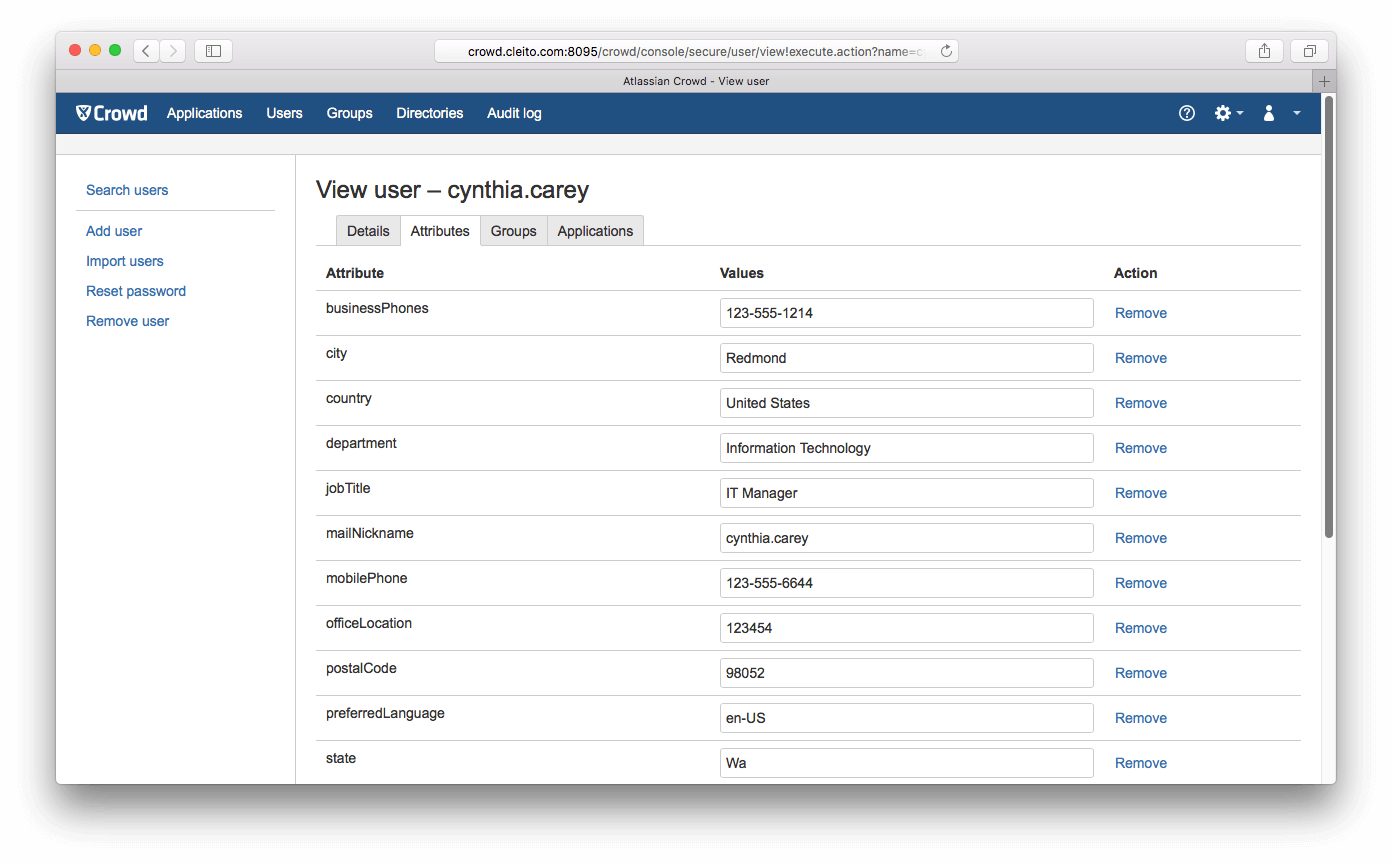Click the page vertical scrollbar

coord(1329,316)
